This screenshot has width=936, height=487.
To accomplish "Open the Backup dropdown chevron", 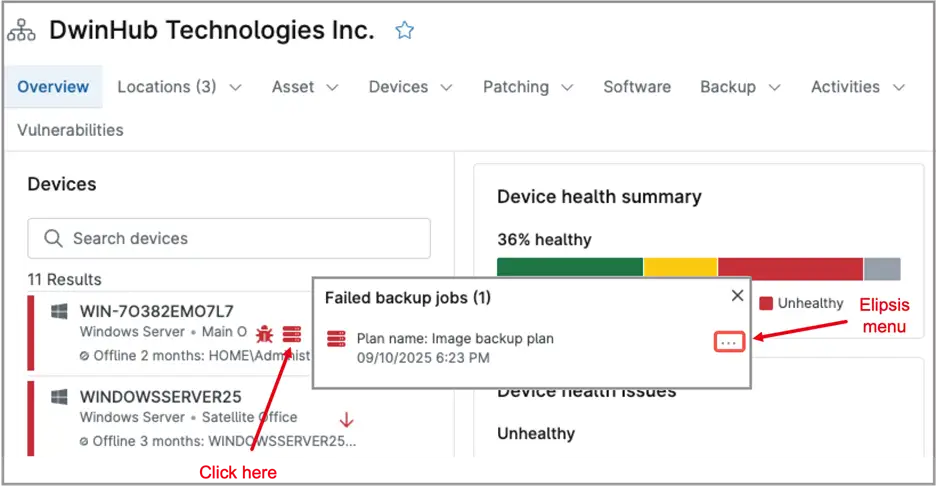I will coord(774,88).
